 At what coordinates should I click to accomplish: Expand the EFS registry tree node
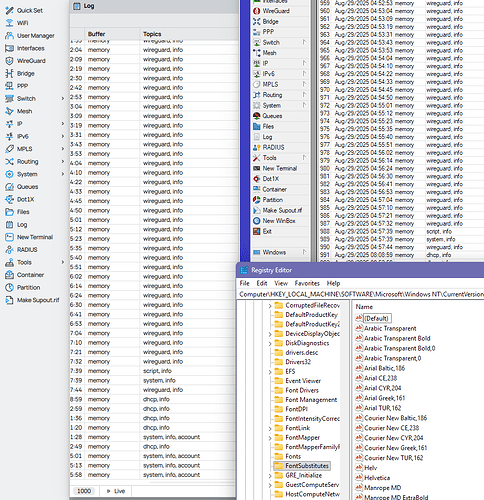[270, 371]
